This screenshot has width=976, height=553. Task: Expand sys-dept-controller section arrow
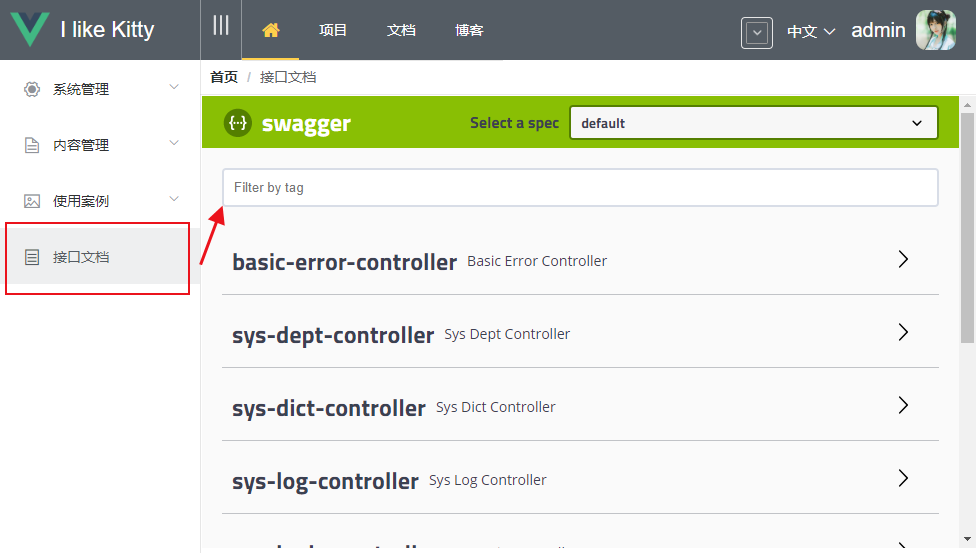tap(903, 333)
